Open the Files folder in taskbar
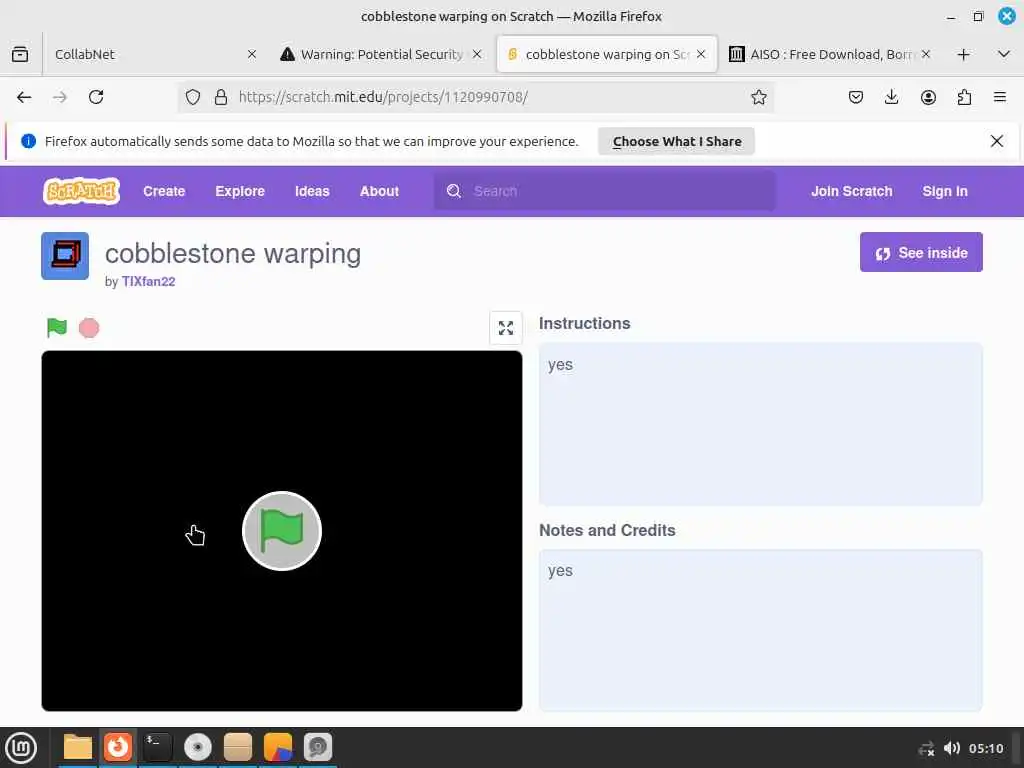Screen dimensions: 1024x768 tap(78, 747)
